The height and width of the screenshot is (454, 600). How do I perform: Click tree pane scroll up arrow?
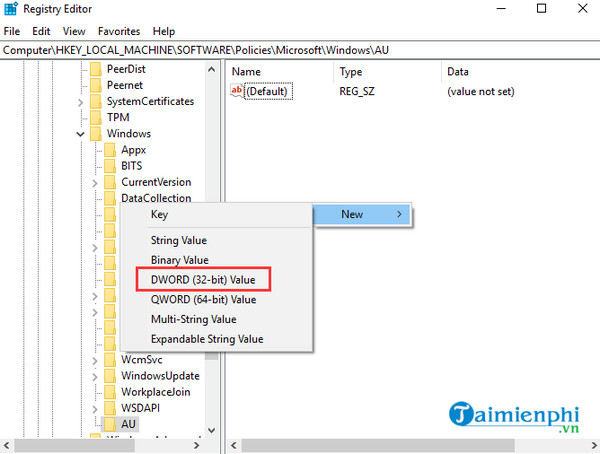pos(211,69)
